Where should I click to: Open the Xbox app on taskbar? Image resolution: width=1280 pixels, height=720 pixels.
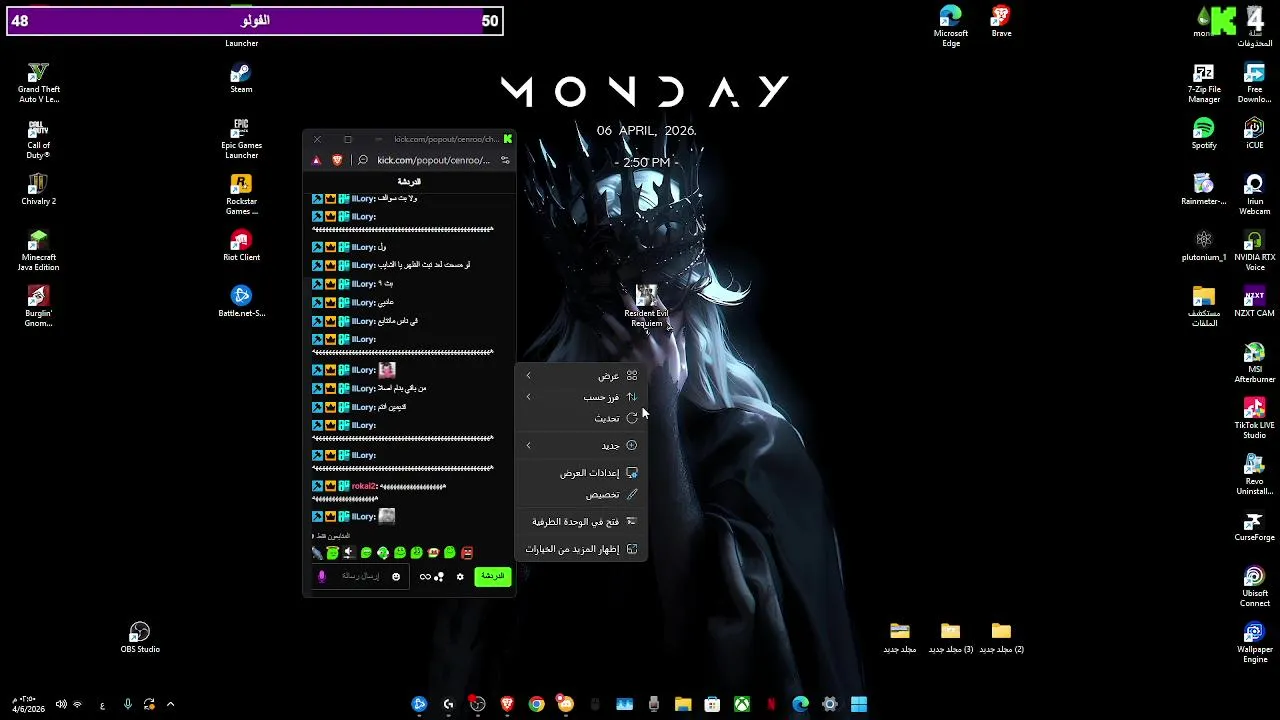point(742,704)
